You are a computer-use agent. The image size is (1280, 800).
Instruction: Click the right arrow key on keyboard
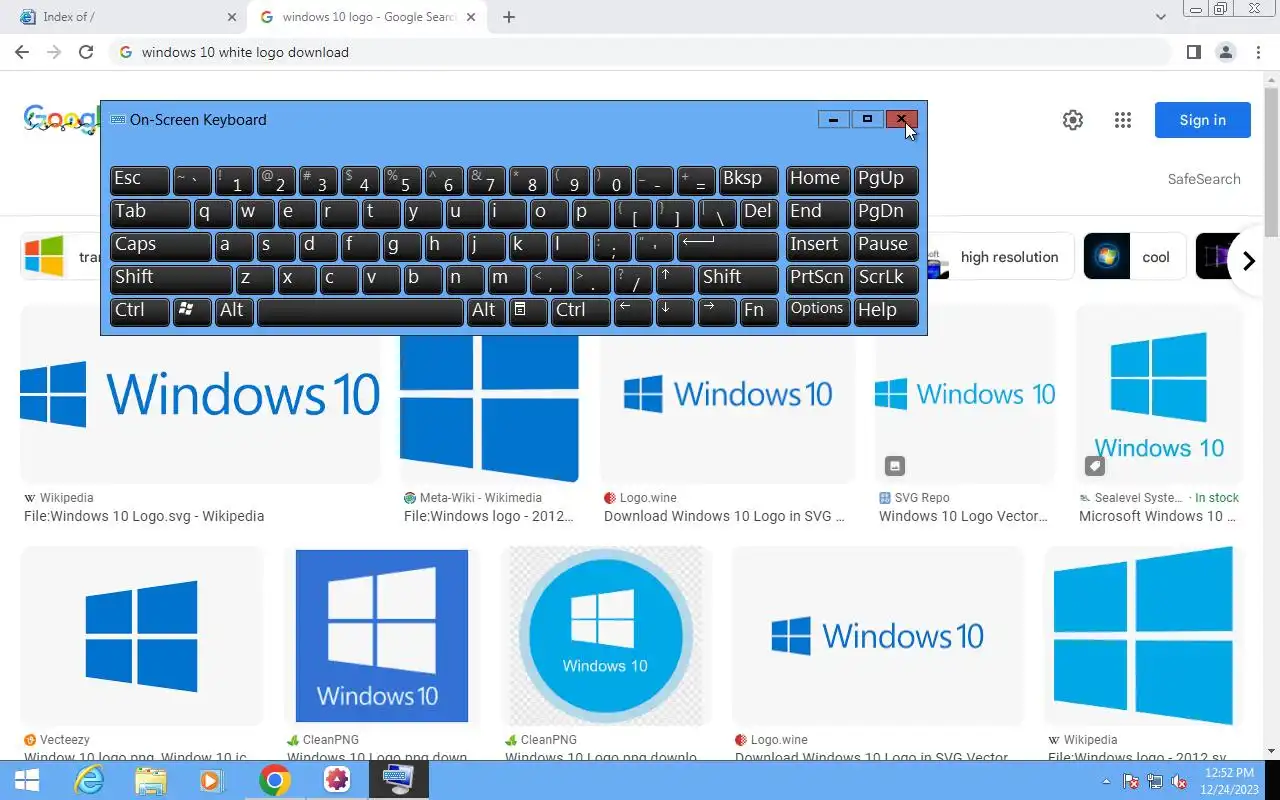717,311
